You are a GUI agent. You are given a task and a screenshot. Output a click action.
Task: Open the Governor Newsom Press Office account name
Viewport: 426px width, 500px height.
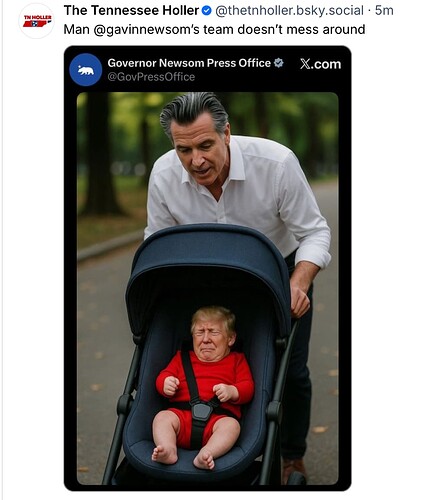click(189, 63)
